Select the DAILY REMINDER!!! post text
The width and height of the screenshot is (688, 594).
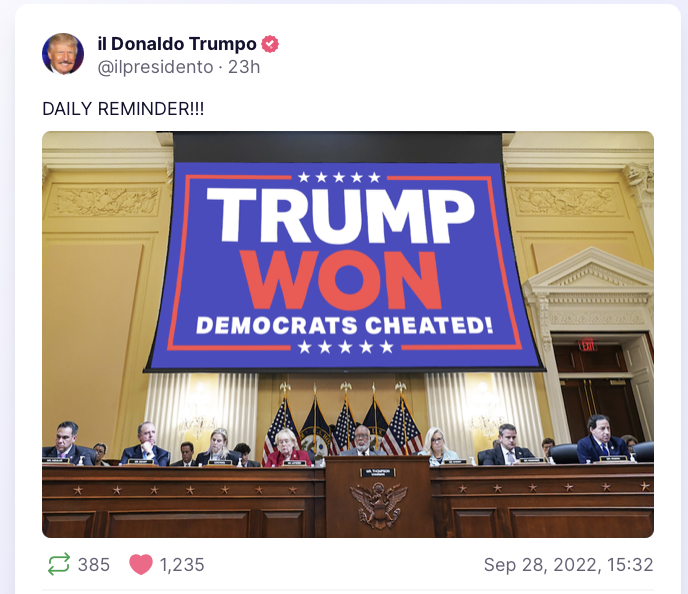[x=123, y=109]
